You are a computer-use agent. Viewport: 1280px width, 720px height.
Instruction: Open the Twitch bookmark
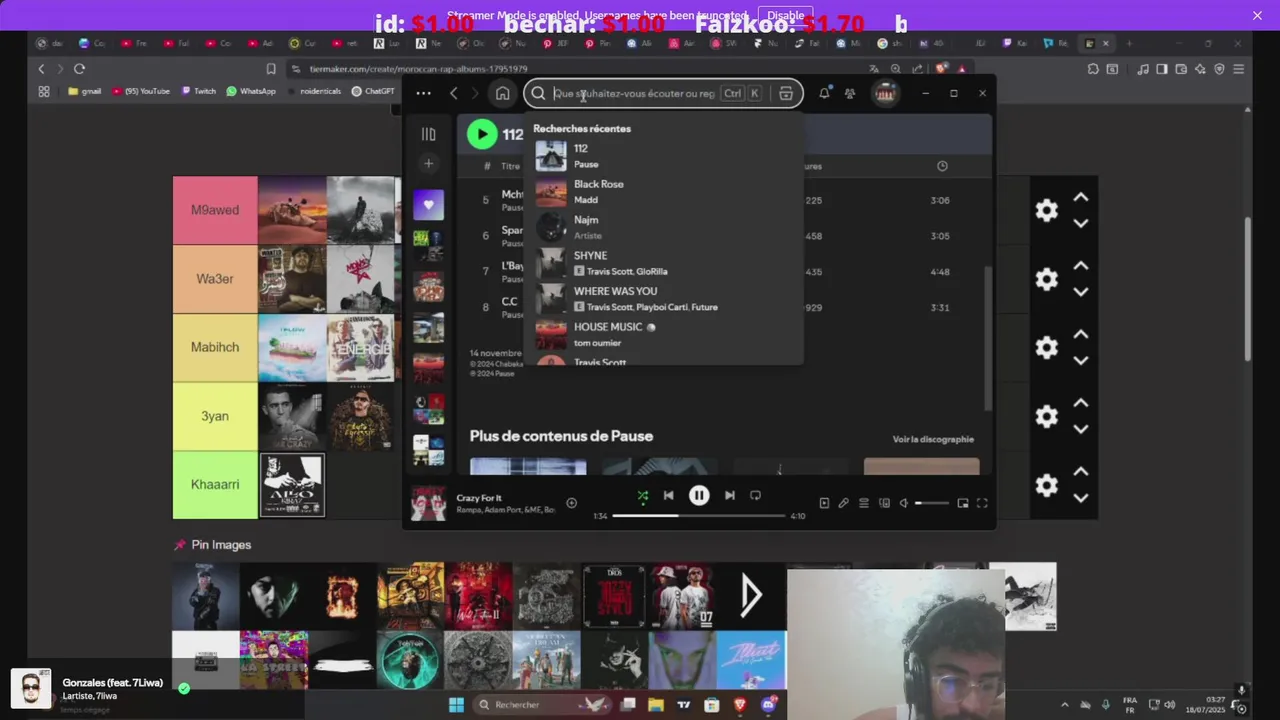pos(197,91)
